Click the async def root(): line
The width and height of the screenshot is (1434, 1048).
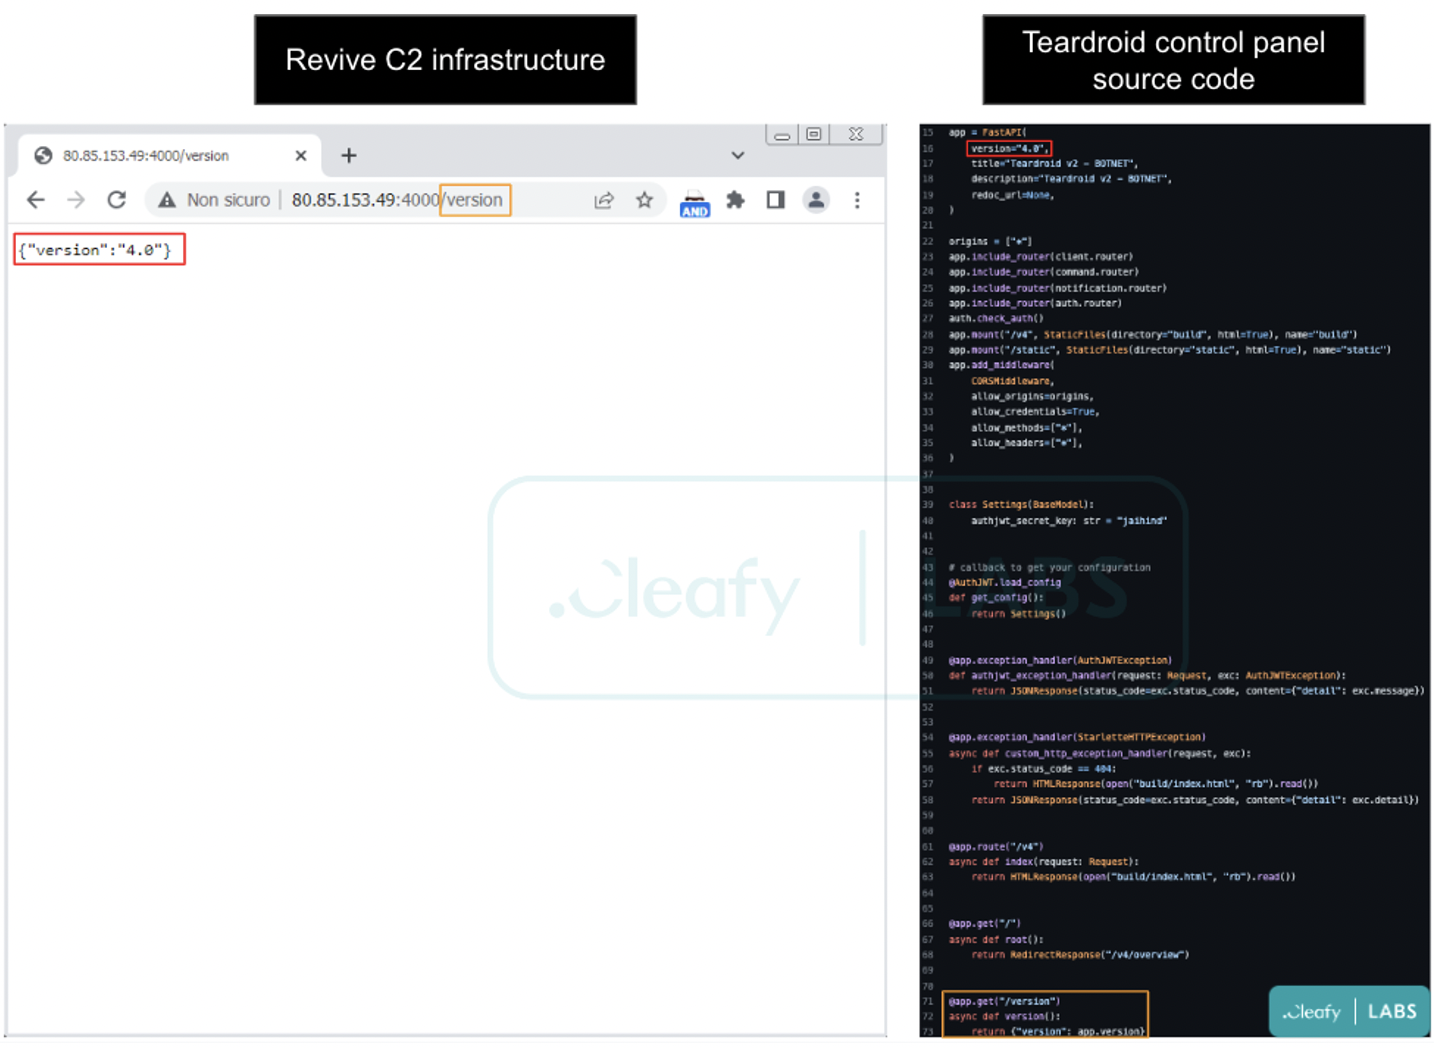[x=995, y=940]
